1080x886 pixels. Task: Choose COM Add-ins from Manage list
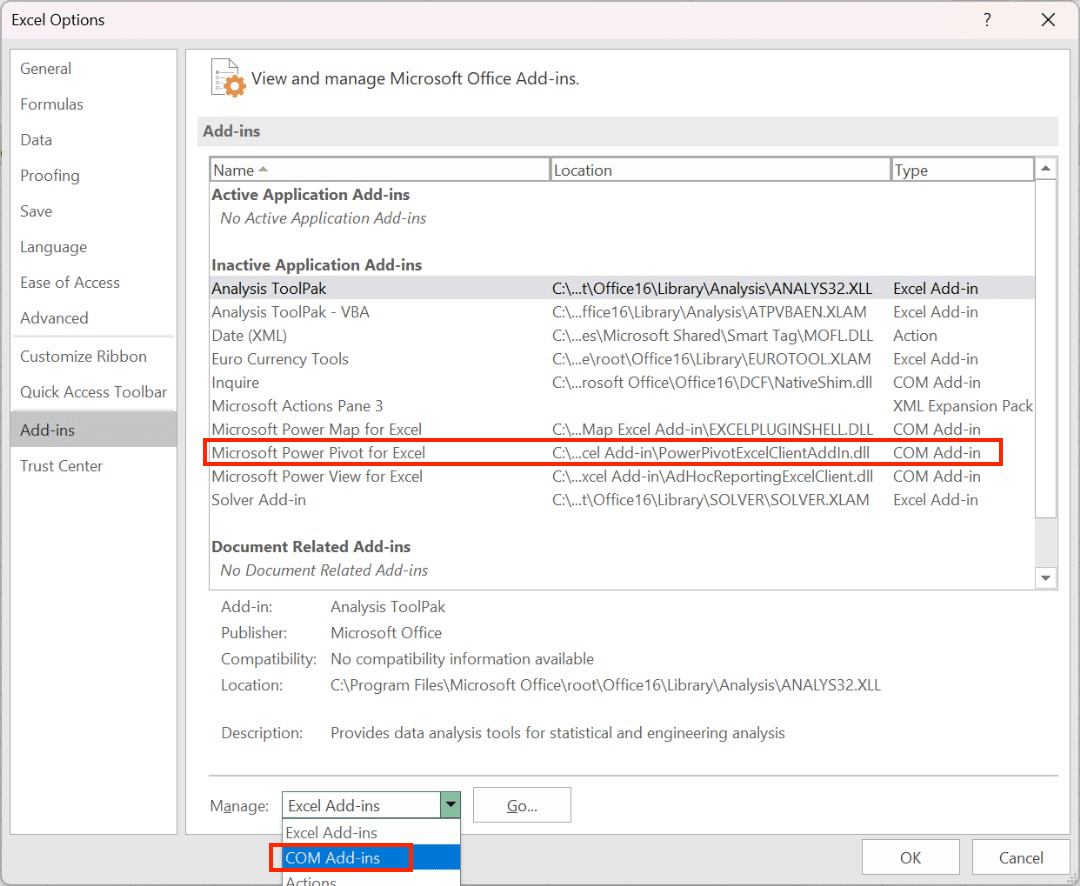point(371,858)
